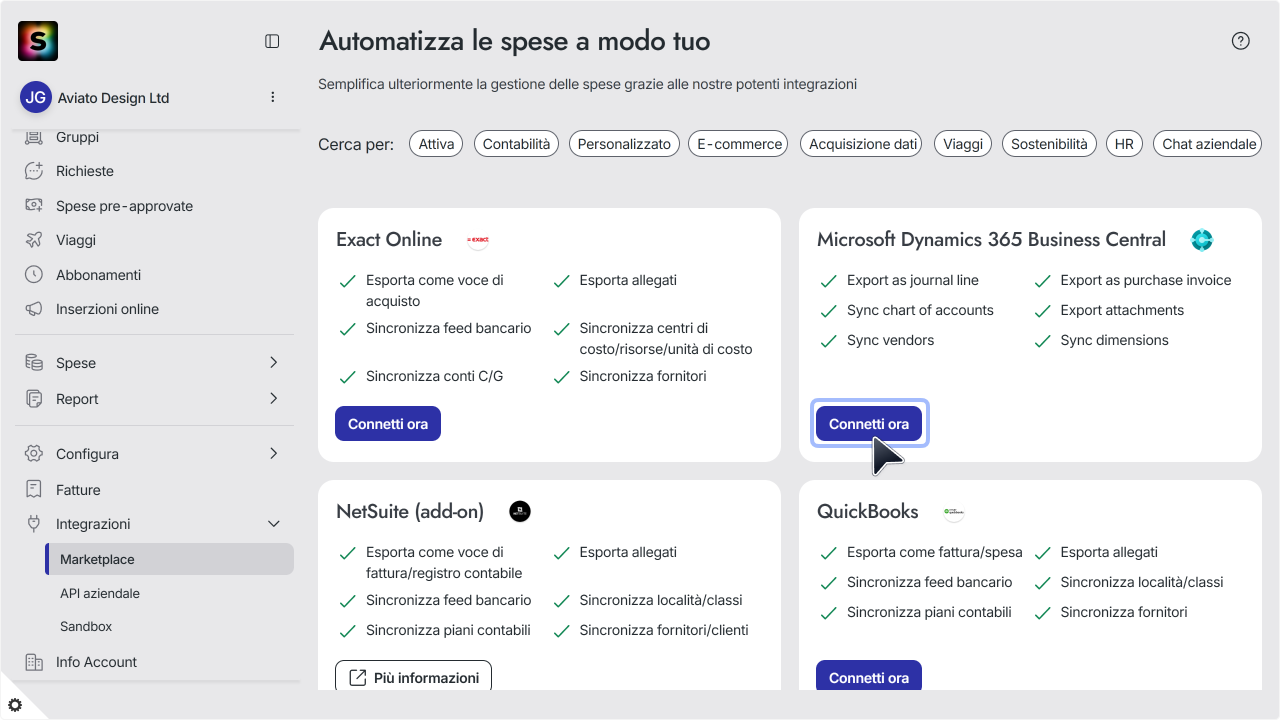The image size is (1280, 720).
Task: Click the Aviato Design Ltd account name
Action: 113,98
